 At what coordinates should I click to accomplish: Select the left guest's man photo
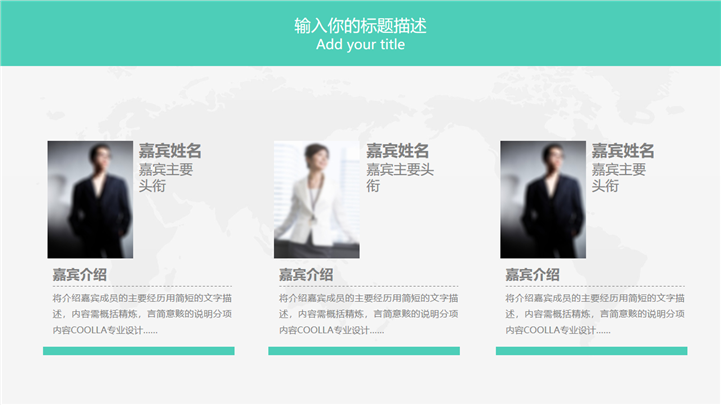pos(90,200)
